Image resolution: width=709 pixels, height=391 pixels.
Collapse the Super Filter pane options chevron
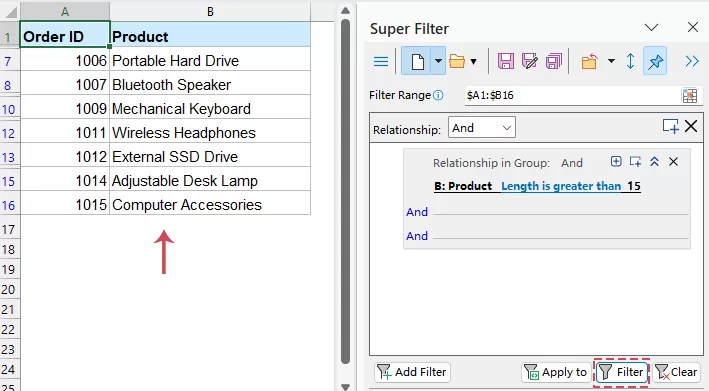[652, 28]
